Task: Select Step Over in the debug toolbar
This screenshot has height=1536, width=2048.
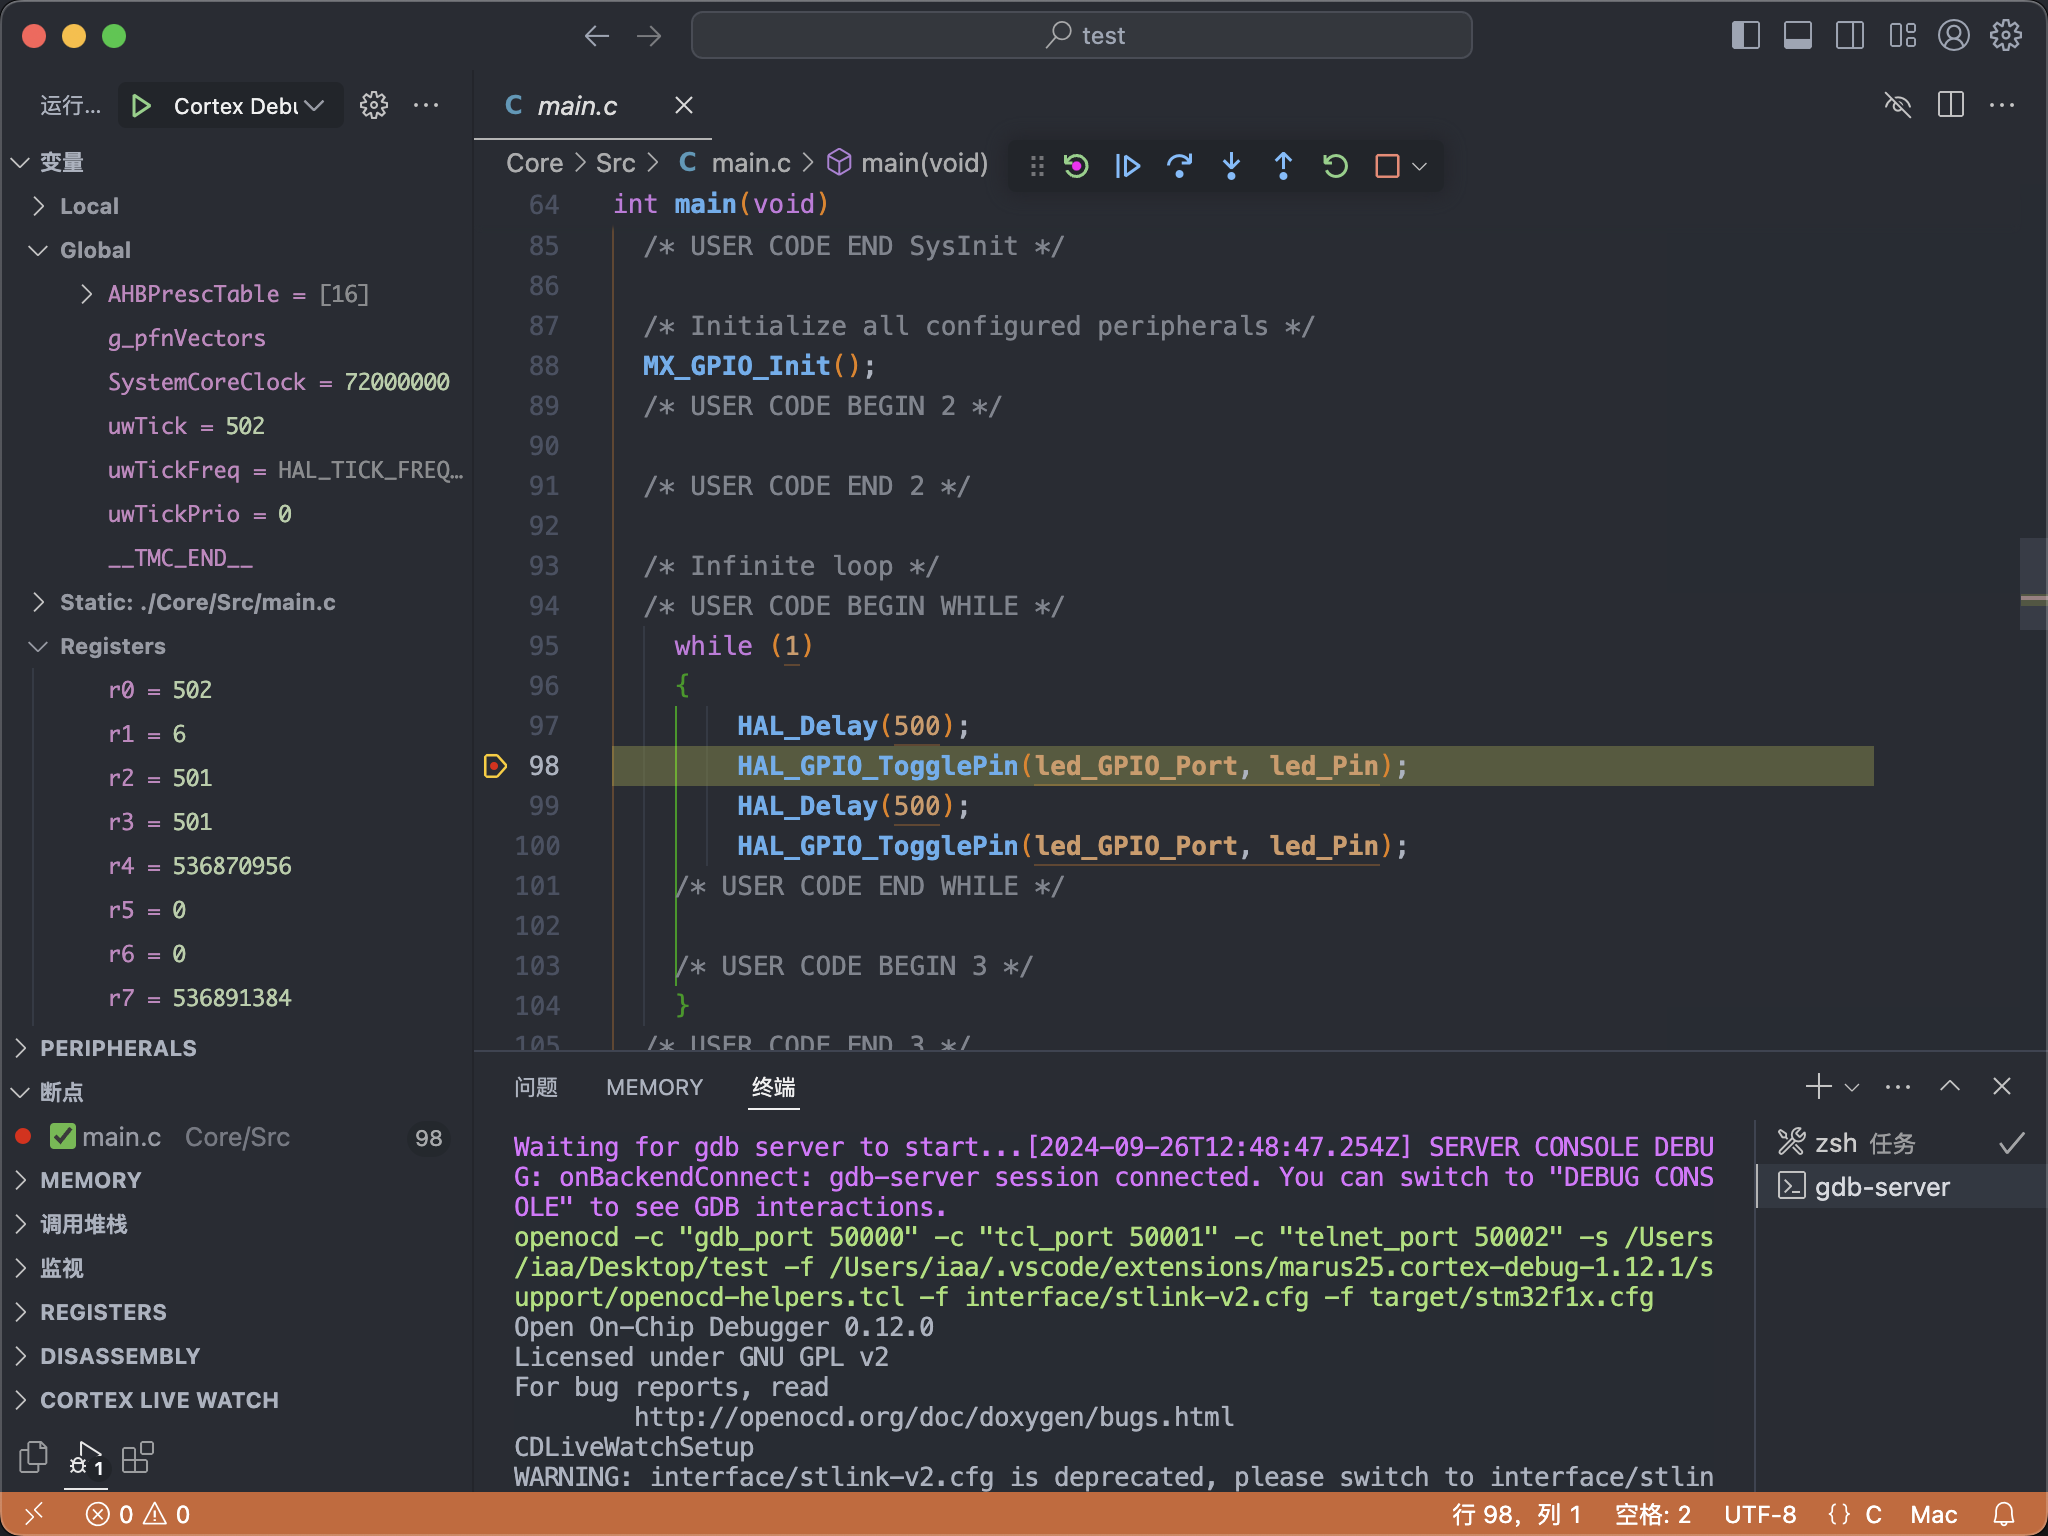Action: tap(1179, 166)
